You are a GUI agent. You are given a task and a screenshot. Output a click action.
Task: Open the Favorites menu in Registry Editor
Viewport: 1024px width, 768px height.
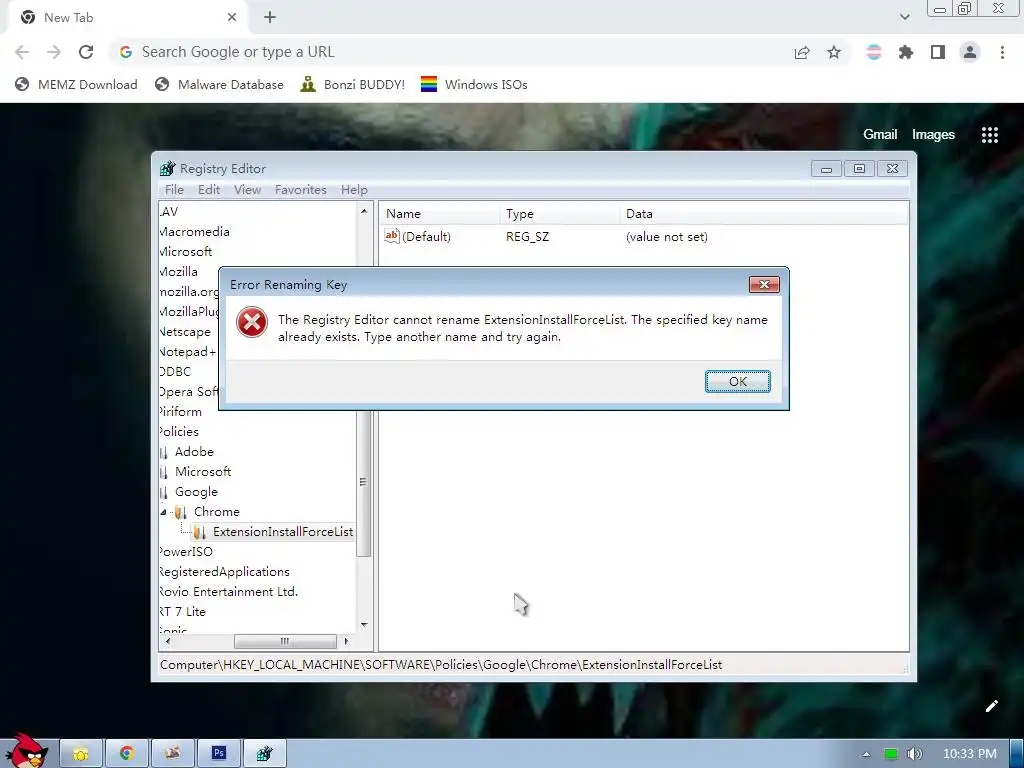pos(300,189)
